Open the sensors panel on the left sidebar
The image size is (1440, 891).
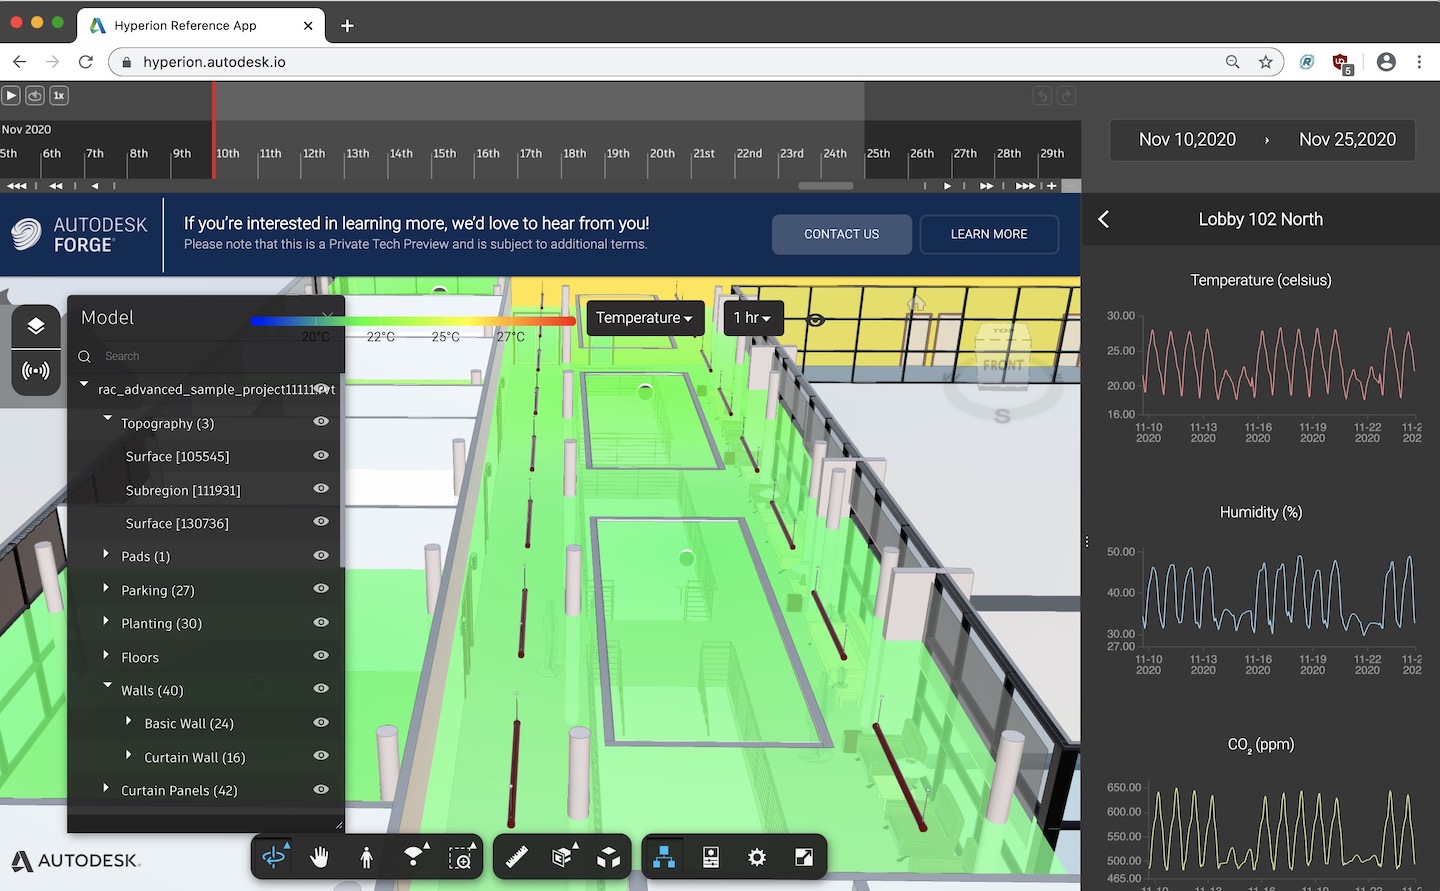coord(35,370)
